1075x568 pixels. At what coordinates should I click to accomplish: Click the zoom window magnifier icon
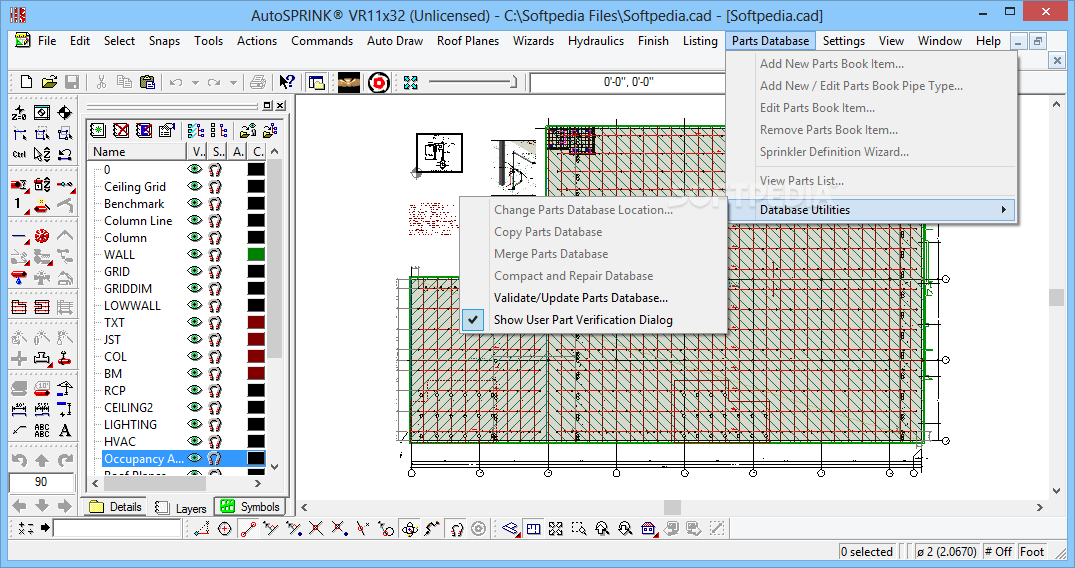pyautogui.click(x=579, y=529)
